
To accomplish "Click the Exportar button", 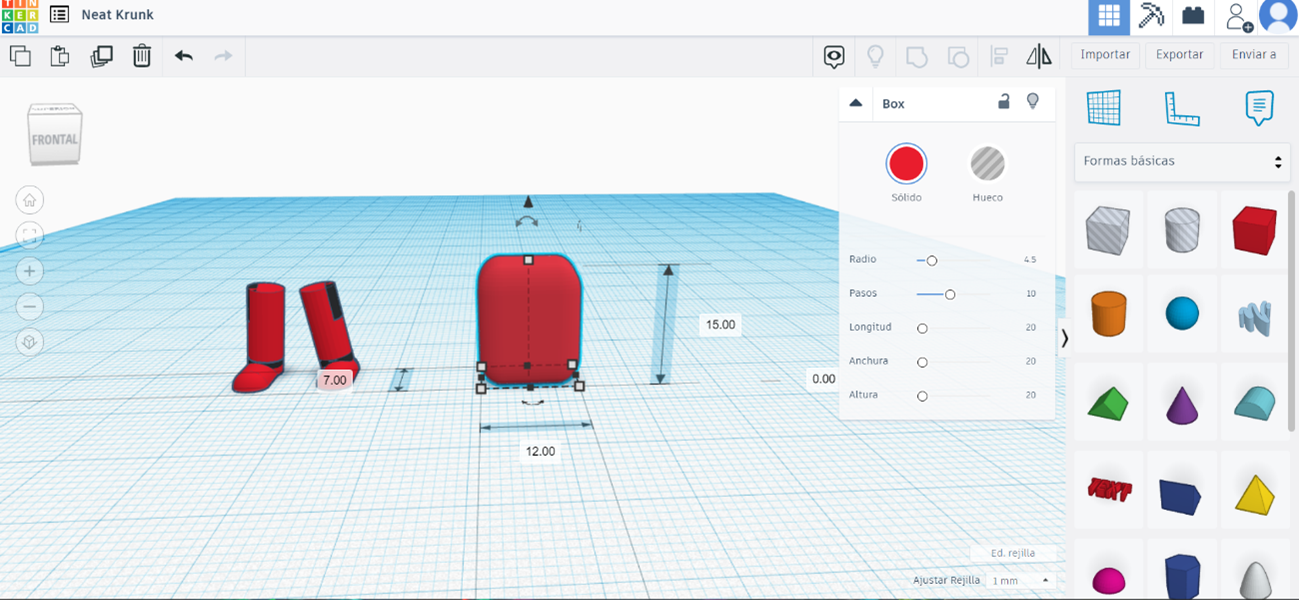I will pos(1179,55).
